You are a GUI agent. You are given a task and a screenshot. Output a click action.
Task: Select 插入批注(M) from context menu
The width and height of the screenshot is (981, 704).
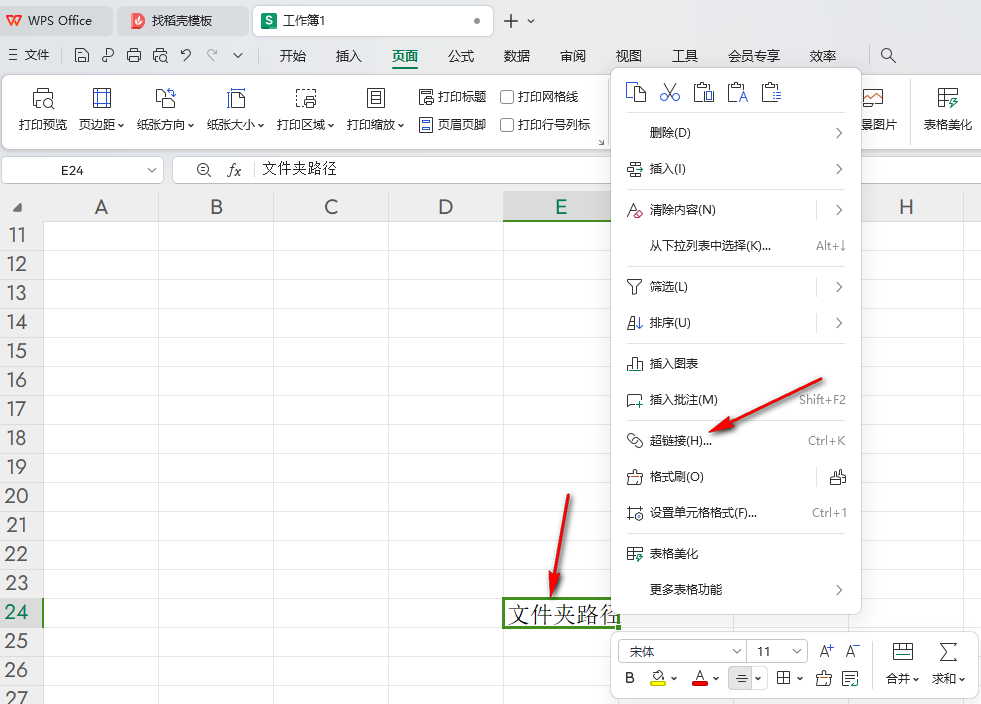click(x=736, y=400)
